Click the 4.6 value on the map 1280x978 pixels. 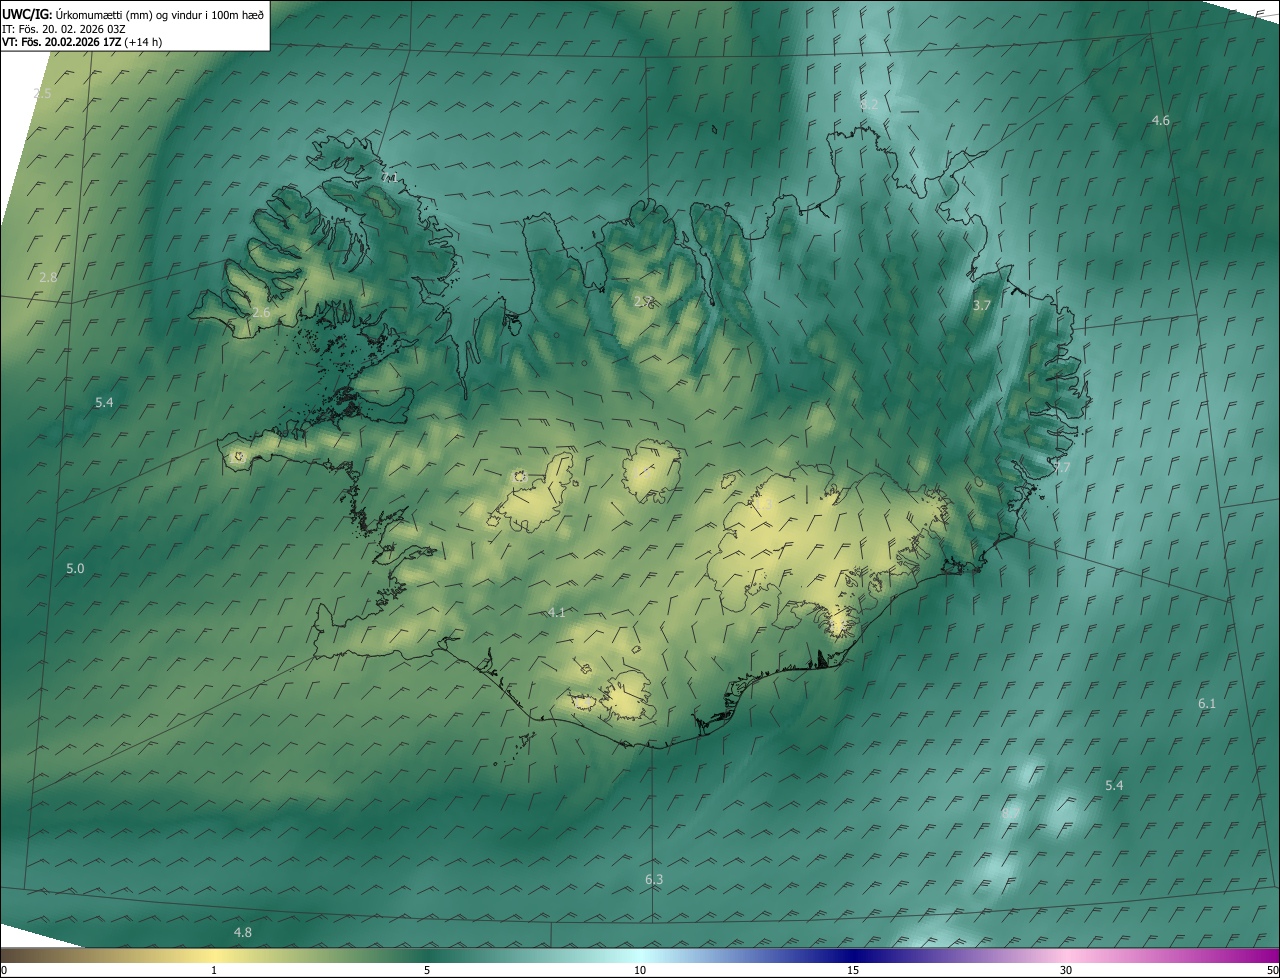click(x=1160, y=120)
